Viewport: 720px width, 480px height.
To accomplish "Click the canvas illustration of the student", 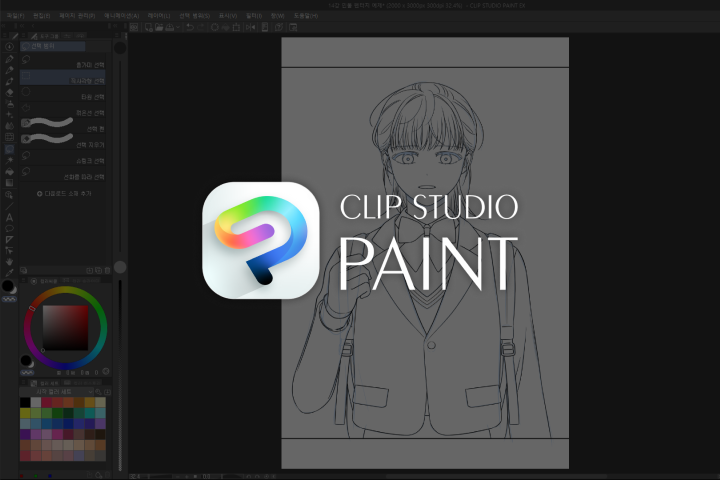I will tap(425, 253).
